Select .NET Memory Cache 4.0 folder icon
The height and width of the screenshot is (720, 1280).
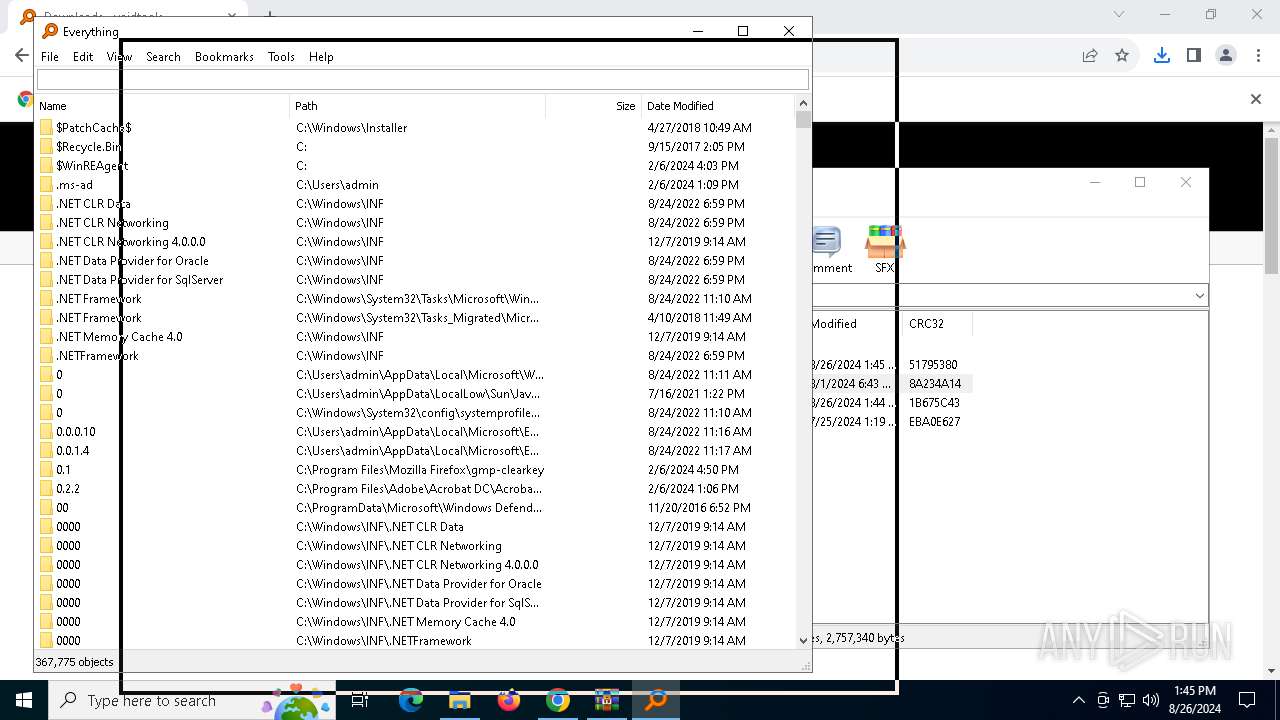pyautogui.click(x=46, y=337)
